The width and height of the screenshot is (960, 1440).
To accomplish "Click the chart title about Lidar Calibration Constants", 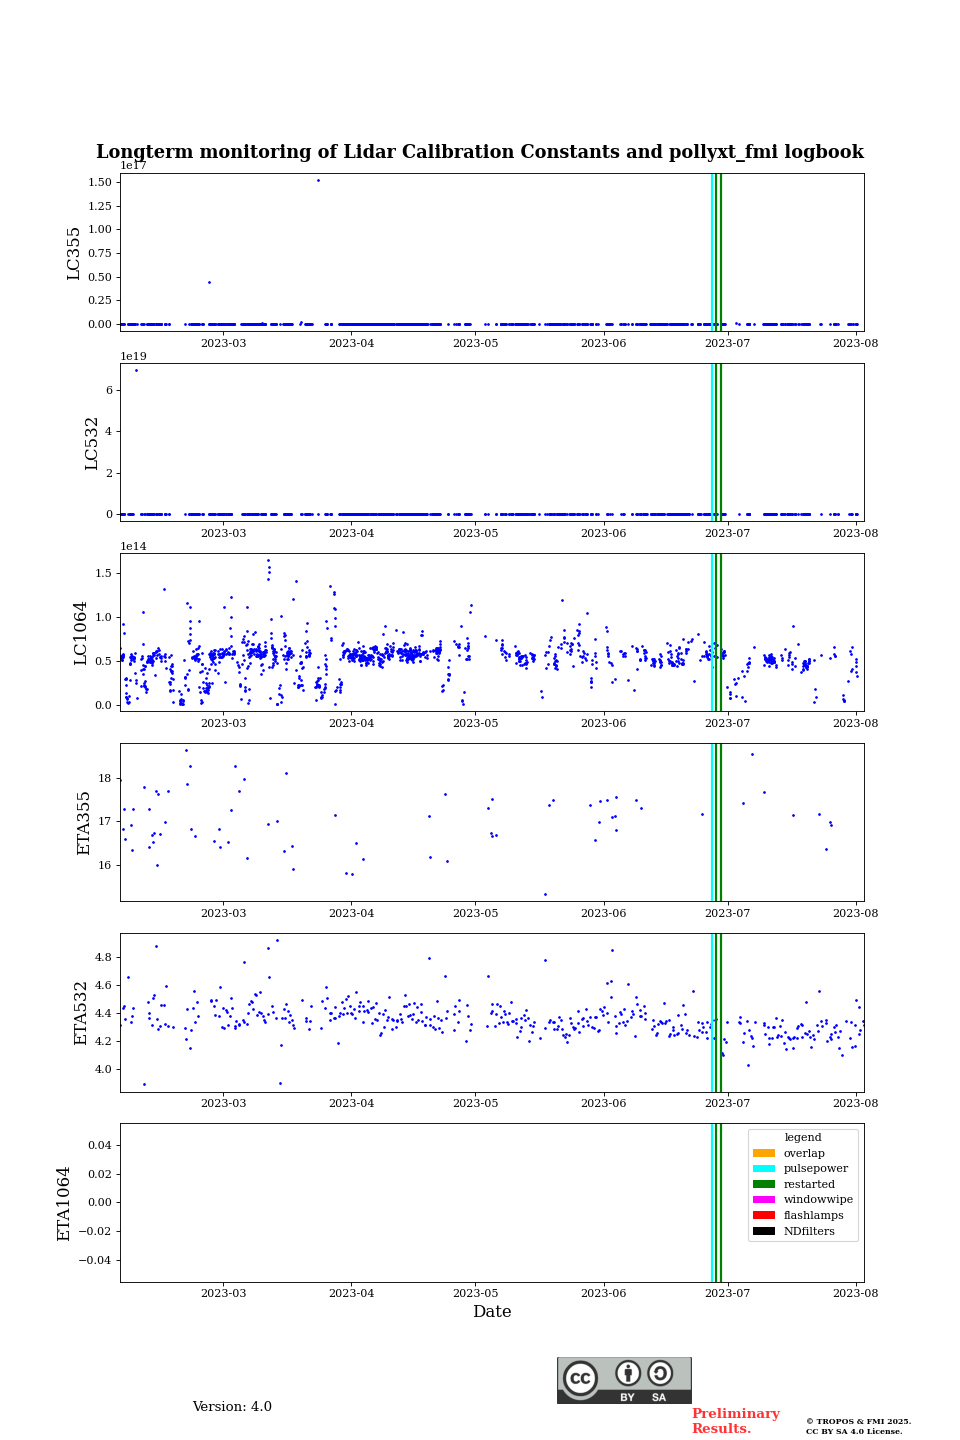I will click(480, 152).
